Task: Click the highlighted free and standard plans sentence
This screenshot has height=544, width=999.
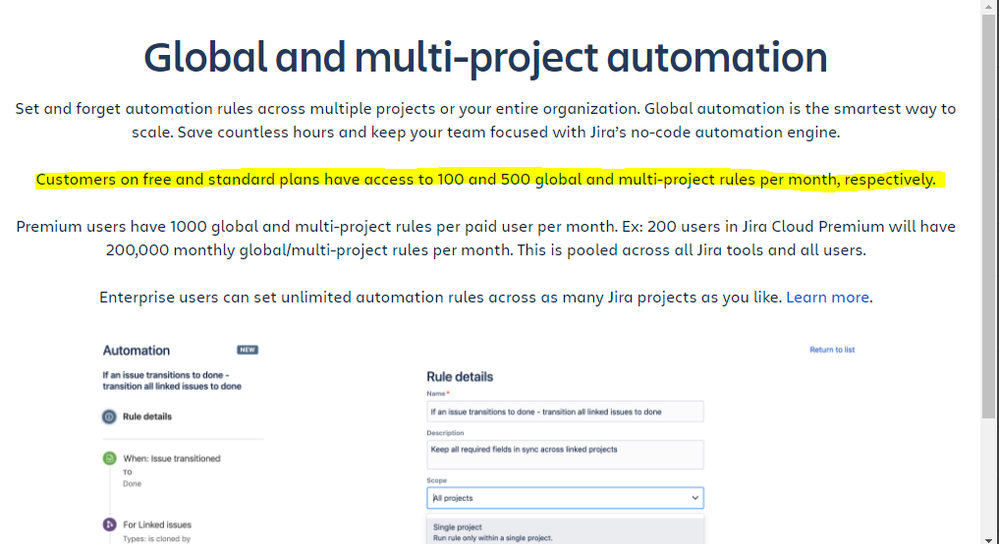Action: (485, 180)
